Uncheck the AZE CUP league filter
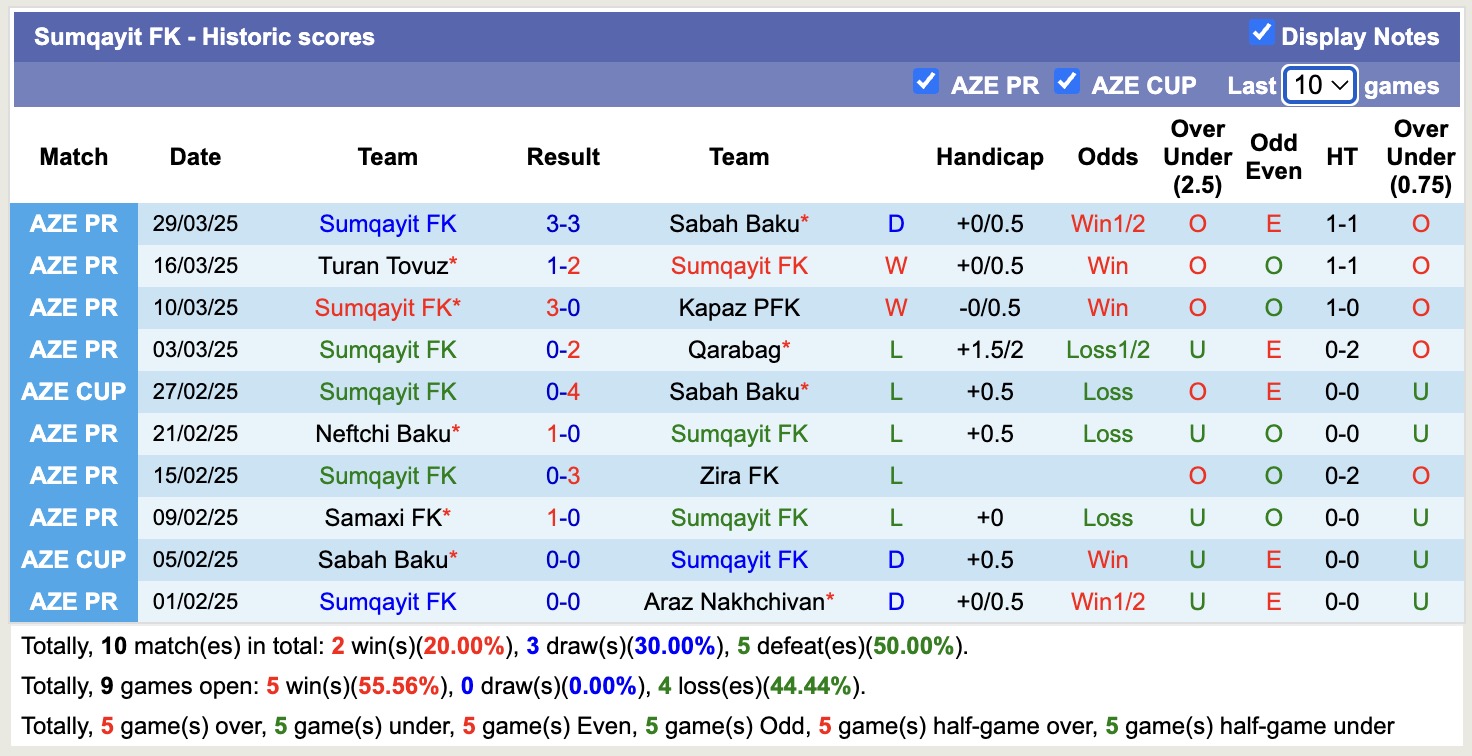The width and height of the screenshot is (1472, 756). click(1067, 82)
